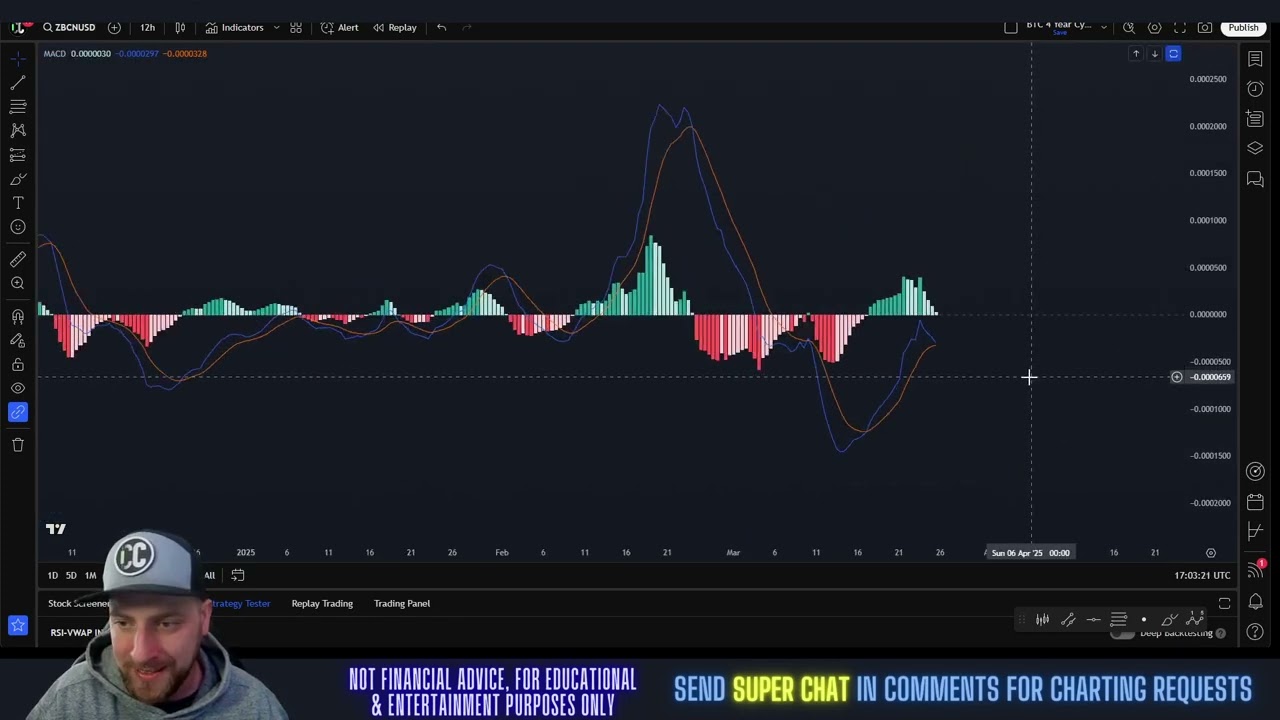1280x720 pixels.
Task: Select the 1D date range
Action: point(53,575)
